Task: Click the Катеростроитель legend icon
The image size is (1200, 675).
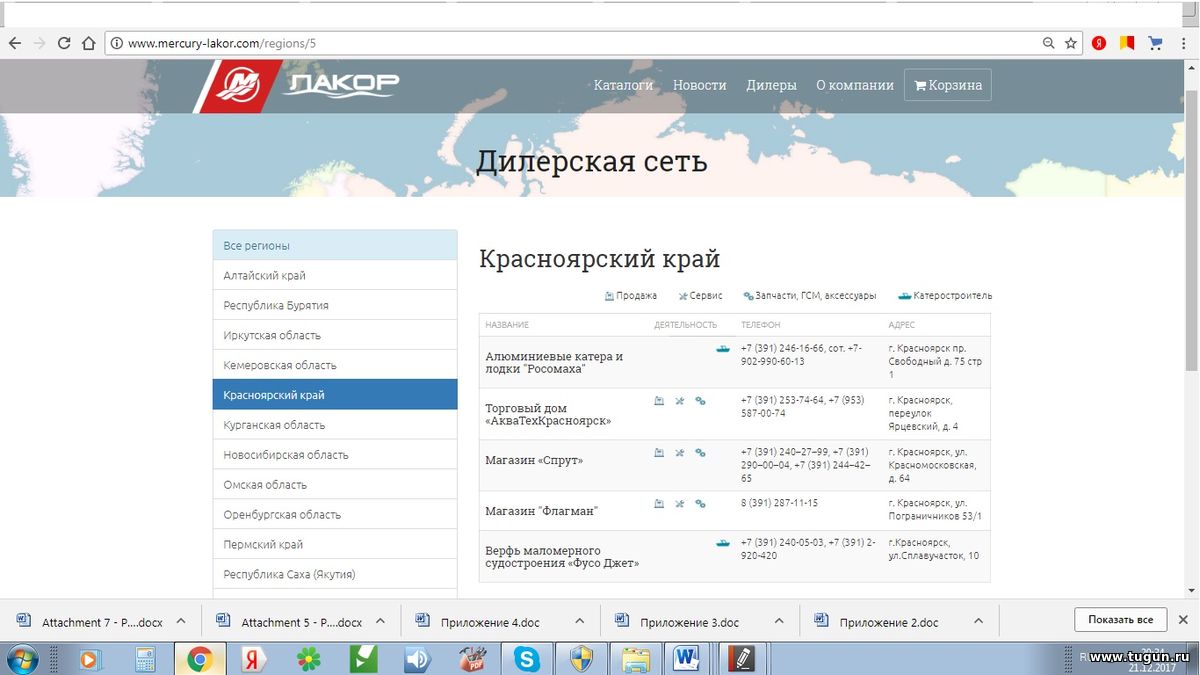Action: pyautogui.click(x=904, y=296)
